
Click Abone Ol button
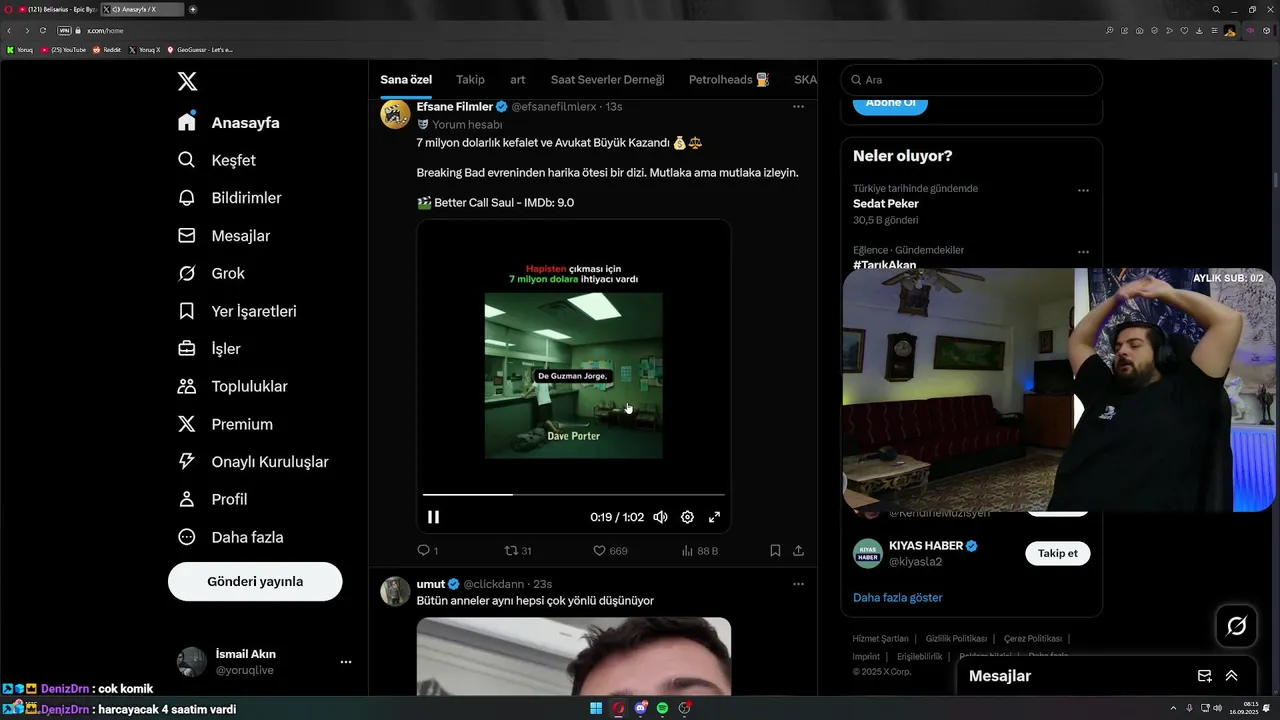890,103
